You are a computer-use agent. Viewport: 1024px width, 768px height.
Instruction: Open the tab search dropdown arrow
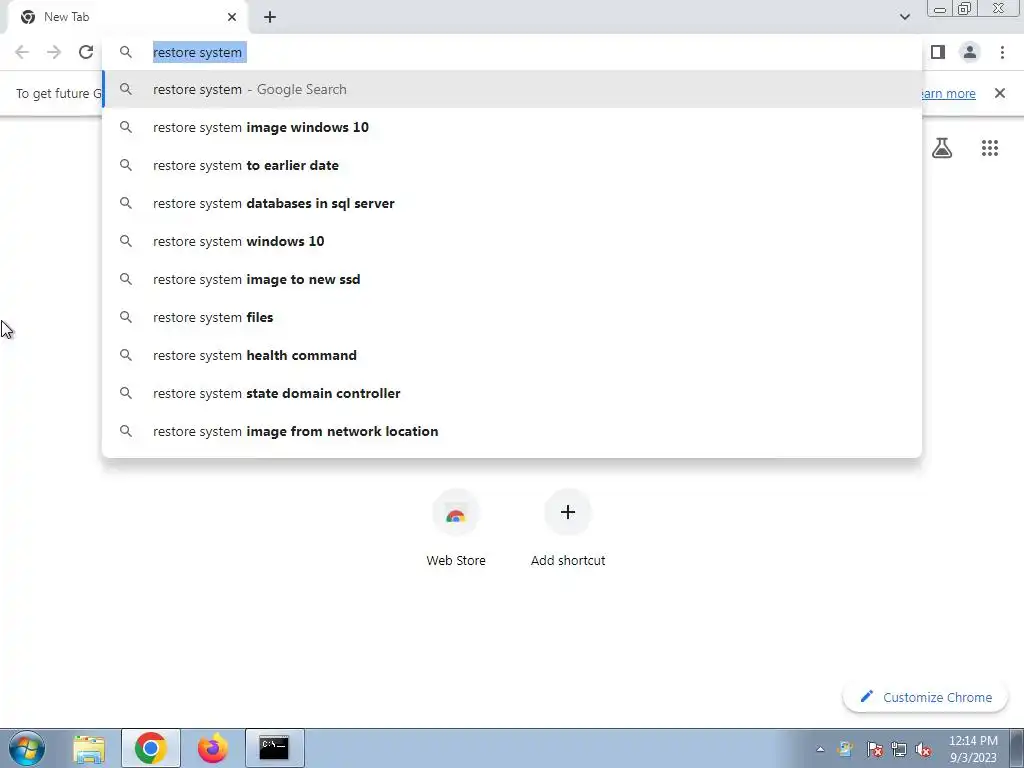click(x=904, y=17)
